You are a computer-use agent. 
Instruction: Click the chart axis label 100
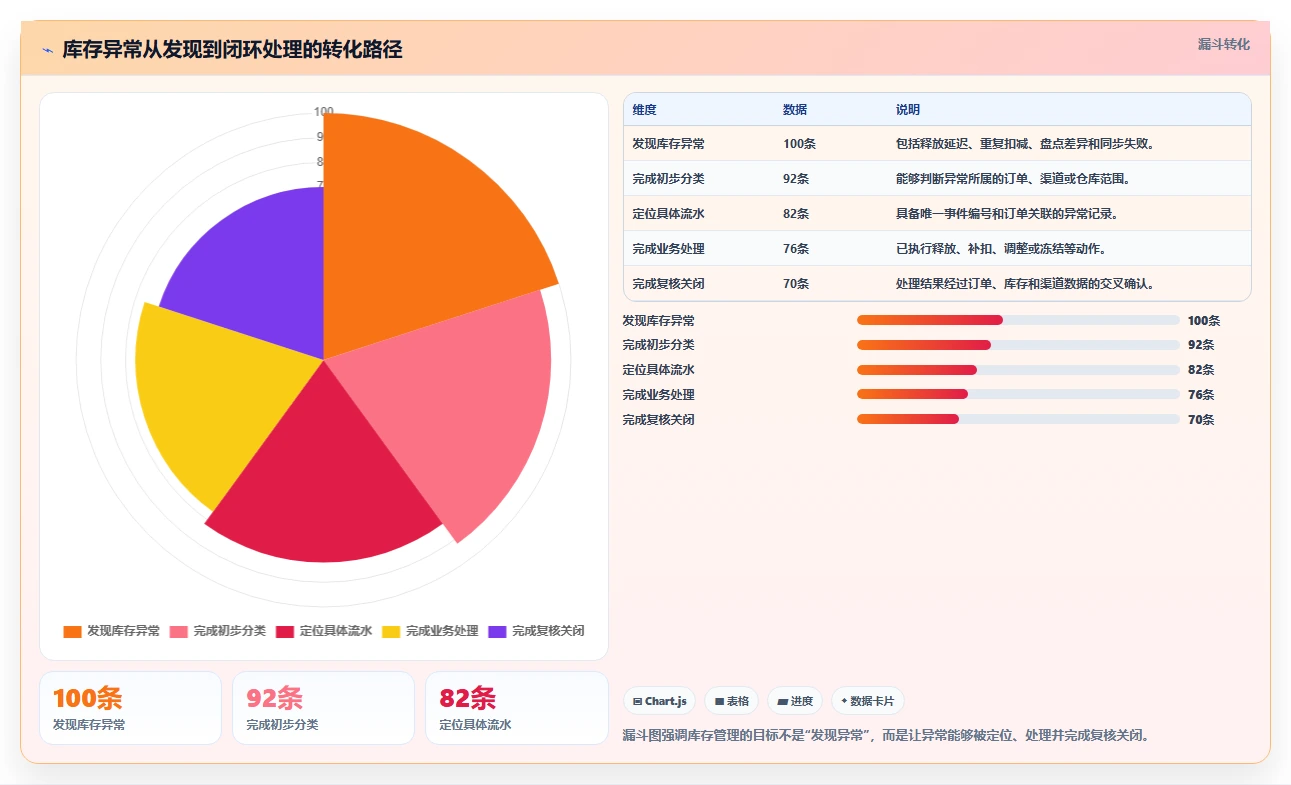tap(324, 112)
